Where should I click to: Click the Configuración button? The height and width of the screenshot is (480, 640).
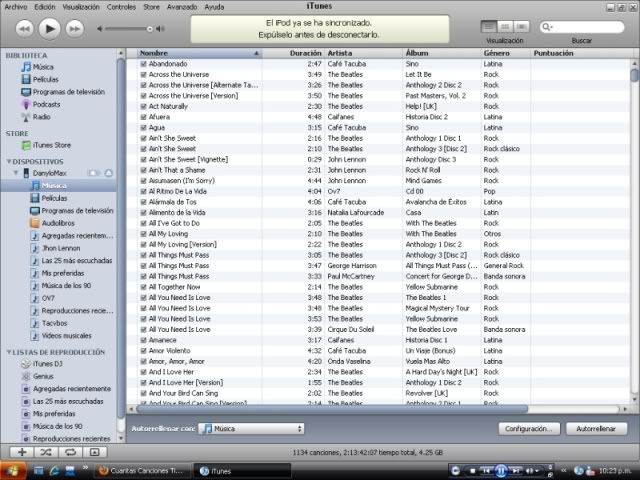529,429
